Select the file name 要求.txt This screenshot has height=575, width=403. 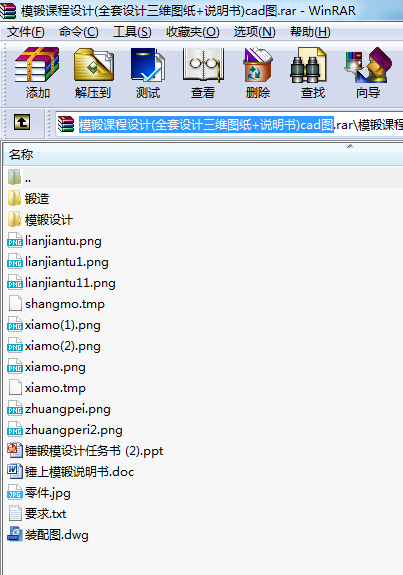click(45, 513)
